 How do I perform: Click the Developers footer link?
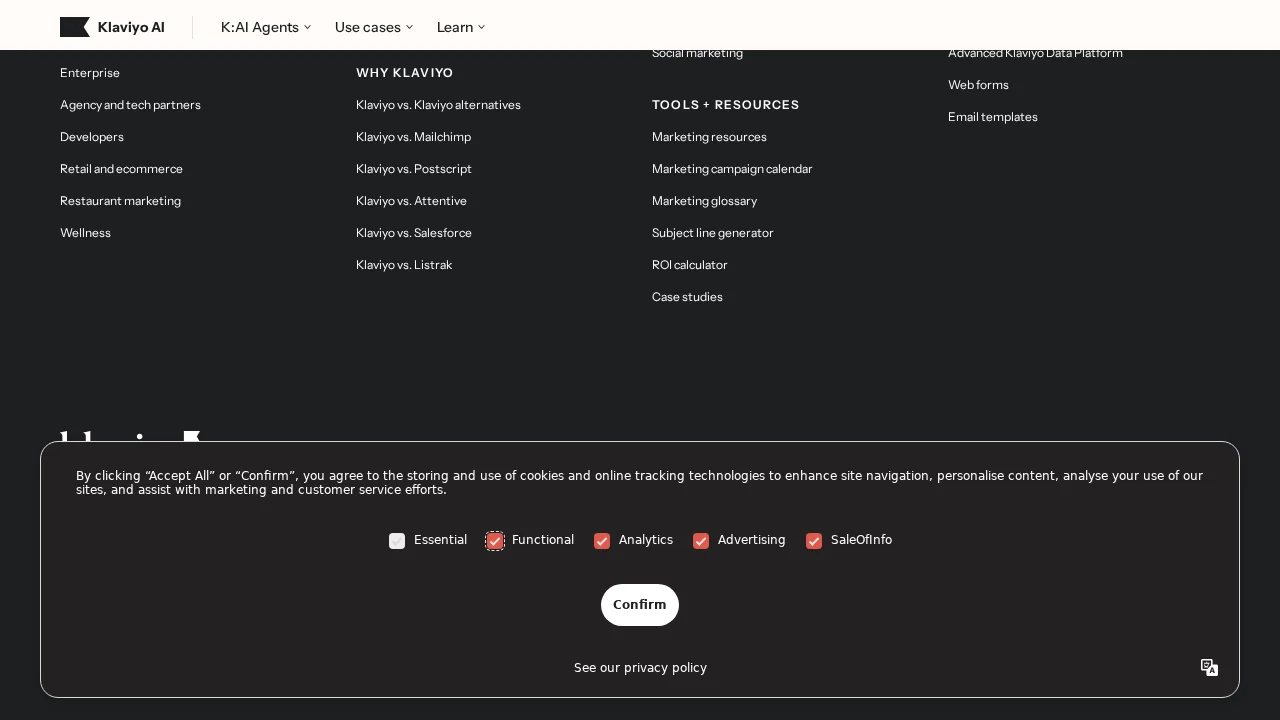point(91,137)
